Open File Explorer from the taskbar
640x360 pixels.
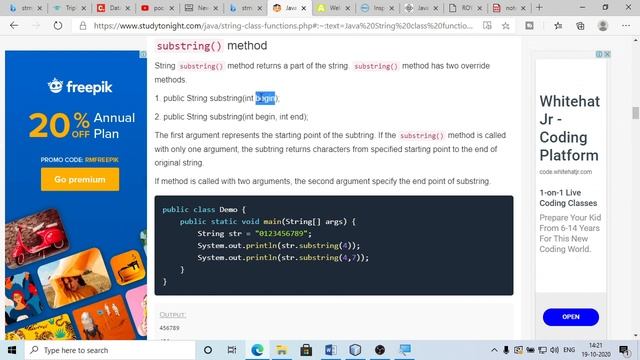pos(282,350)
